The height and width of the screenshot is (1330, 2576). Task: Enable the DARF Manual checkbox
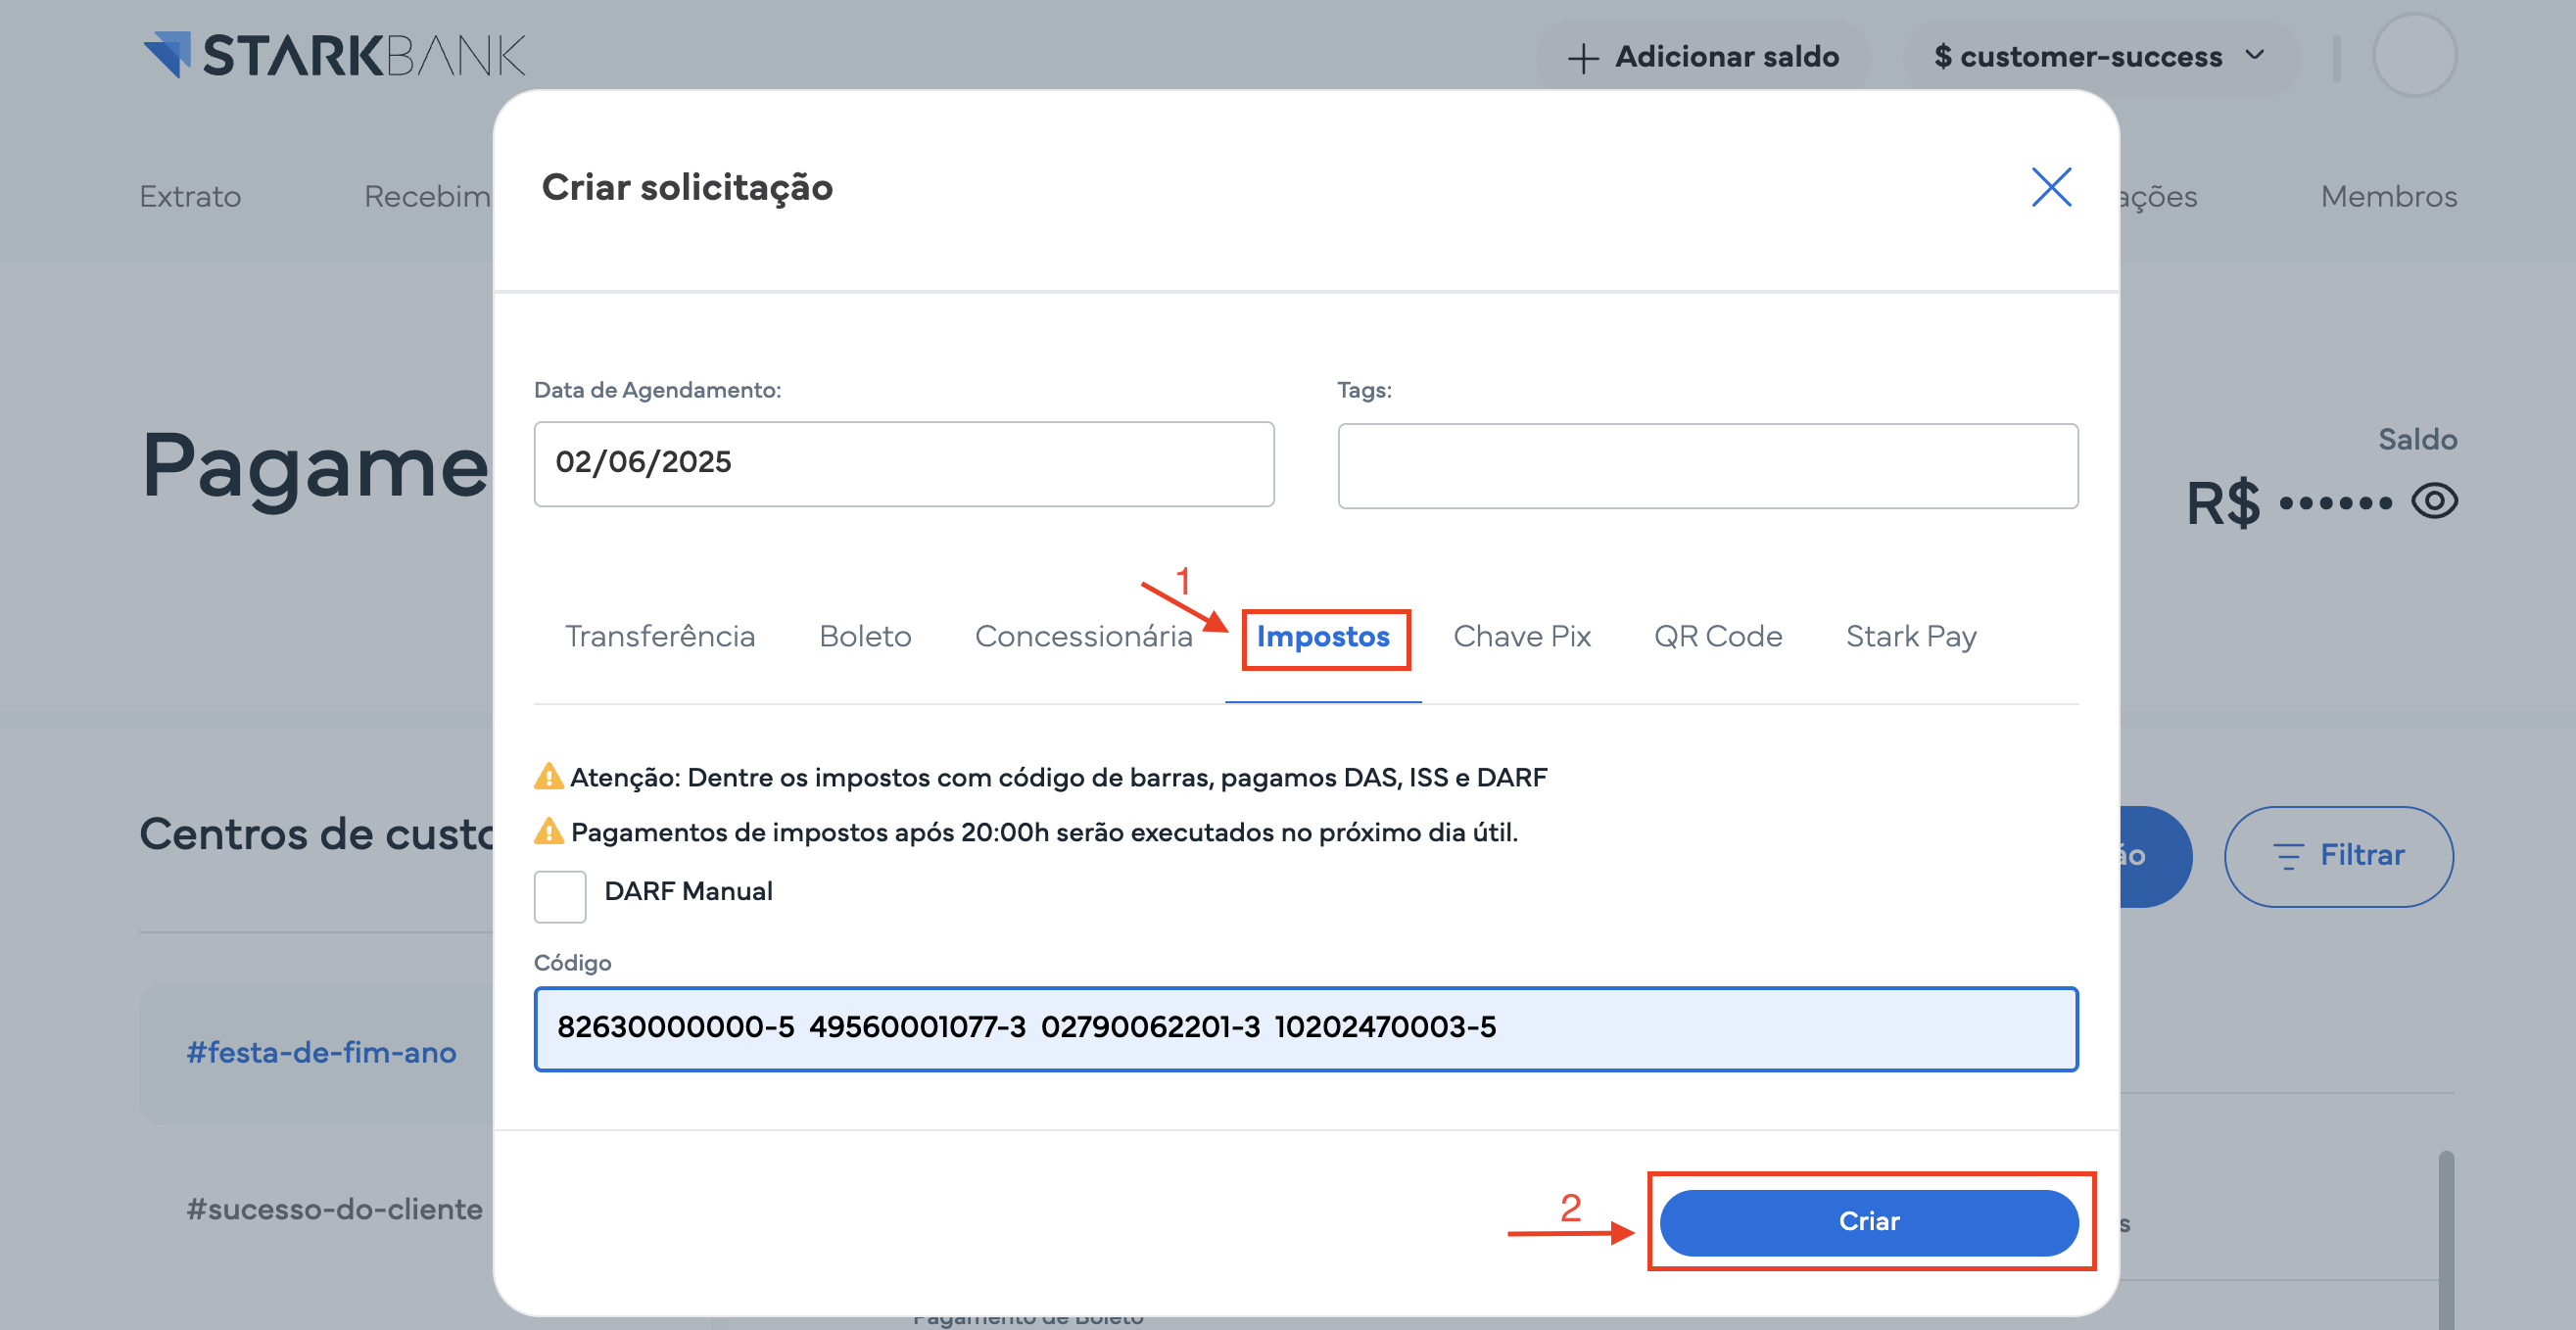coord(560,896)
